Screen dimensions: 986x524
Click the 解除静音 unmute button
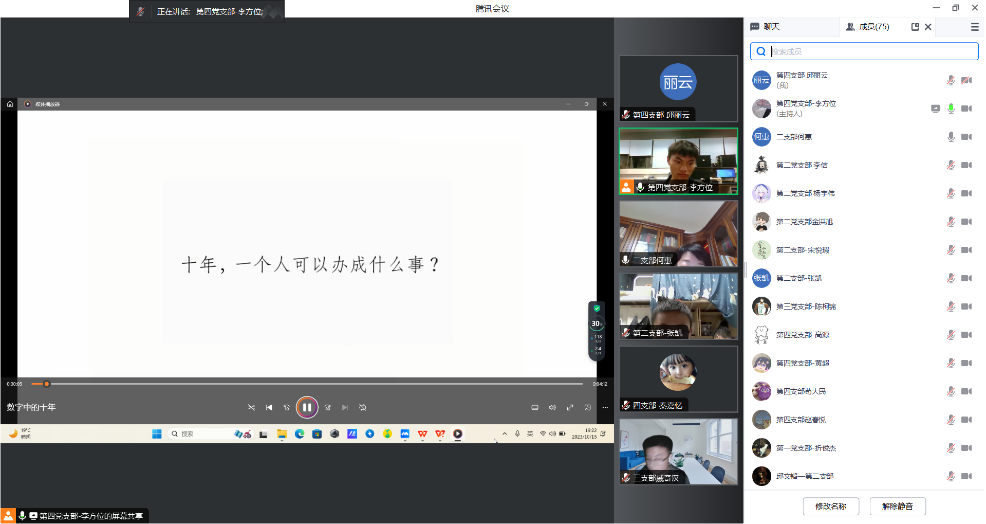click(x=897, y=506)
